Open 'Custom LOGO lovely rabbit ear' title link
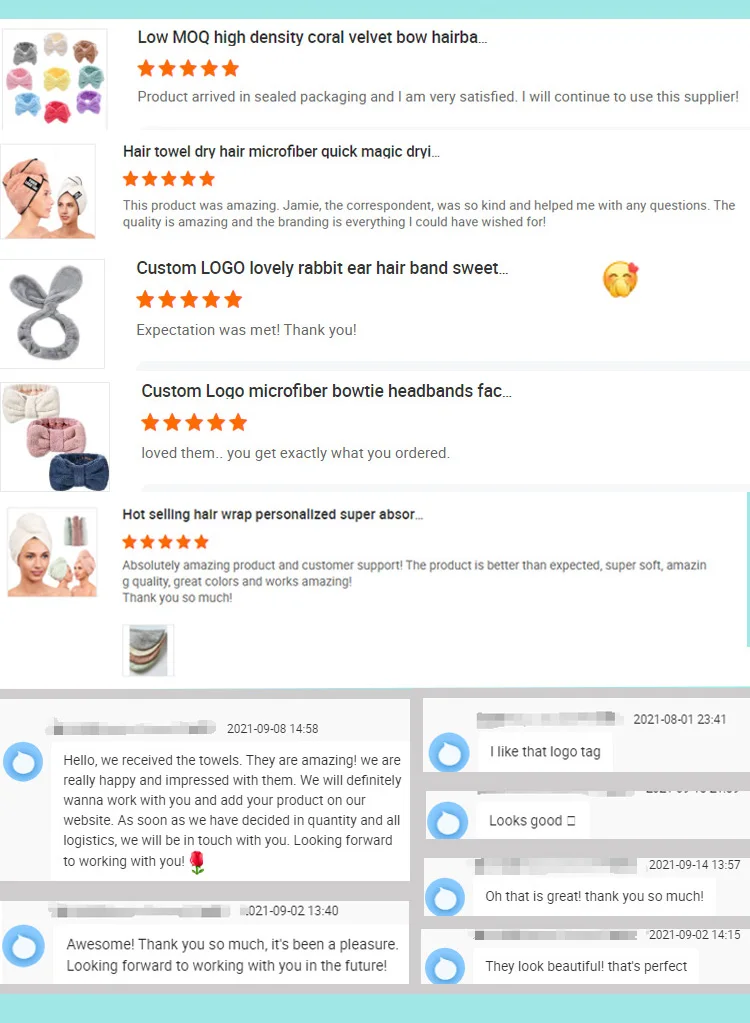750x1023 pixels. tap(322, 268)
